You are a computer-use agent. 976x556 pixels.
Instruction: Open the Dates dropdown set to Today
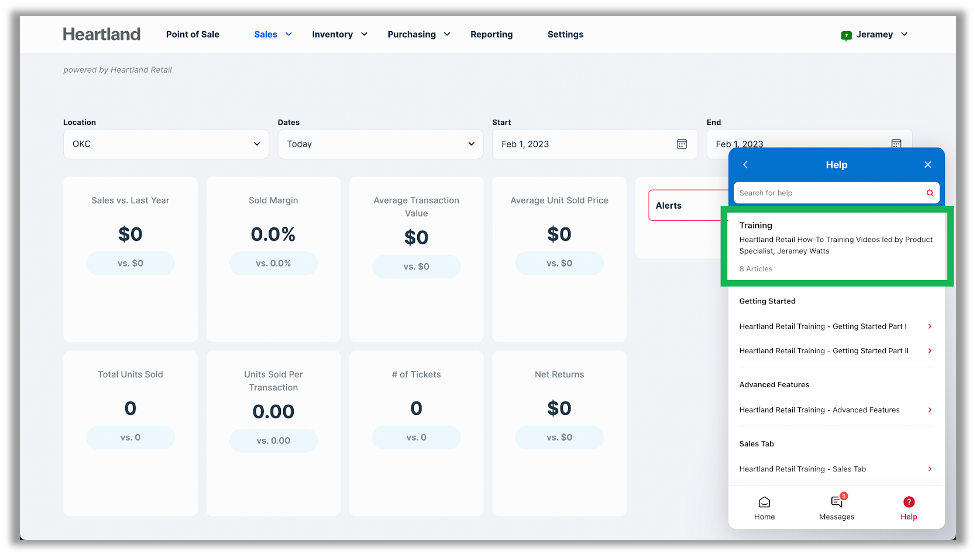(x=380, y=144)
